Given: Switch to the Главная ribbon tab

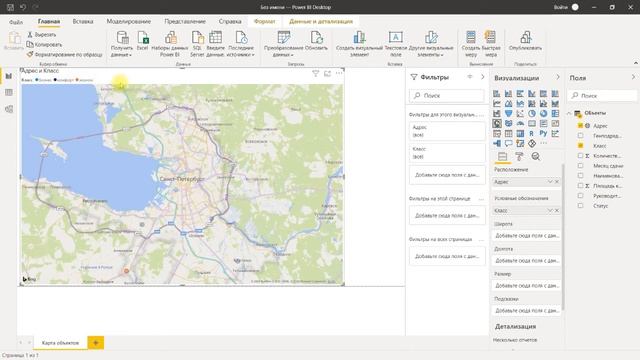Looking at the screenshot, I should point(49,21).
